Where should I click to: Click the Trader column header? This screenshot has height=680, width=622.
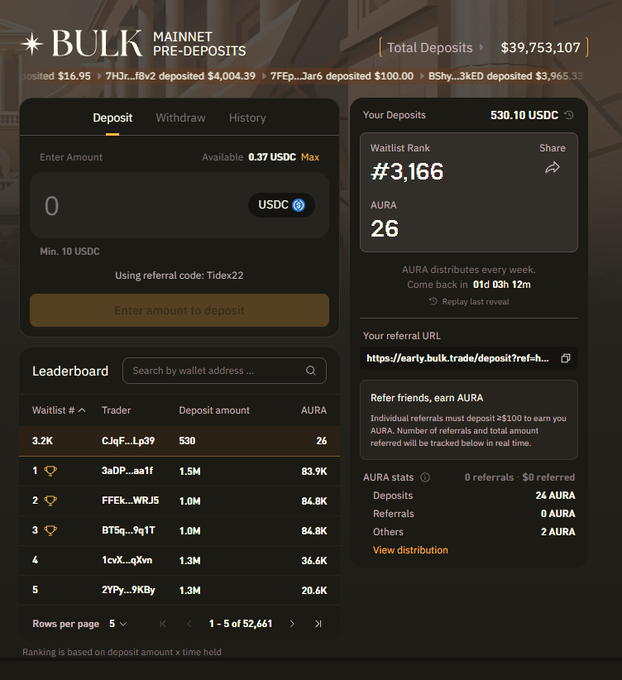[116, 410]
